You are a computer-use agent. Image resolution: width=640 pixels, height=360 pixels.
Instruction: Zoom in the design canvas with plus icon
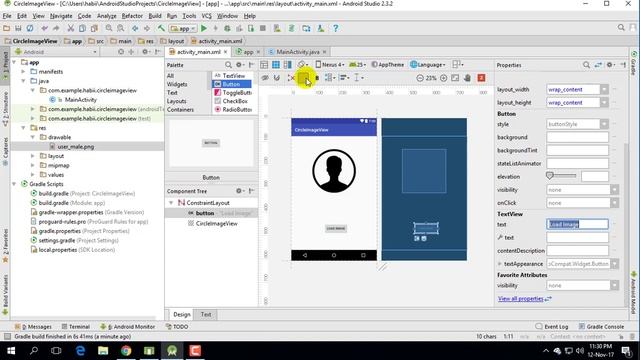point(443,78)
